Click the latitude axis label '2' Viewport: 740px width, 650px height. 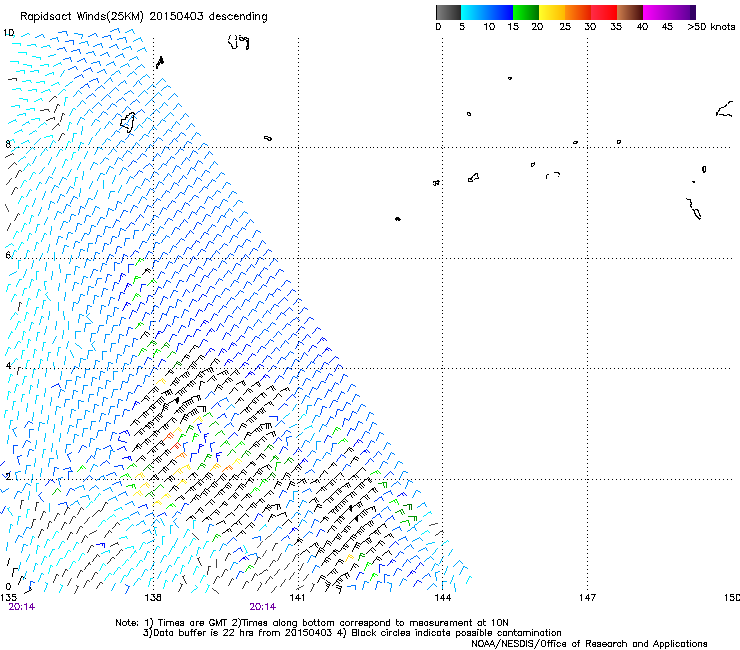8,476
